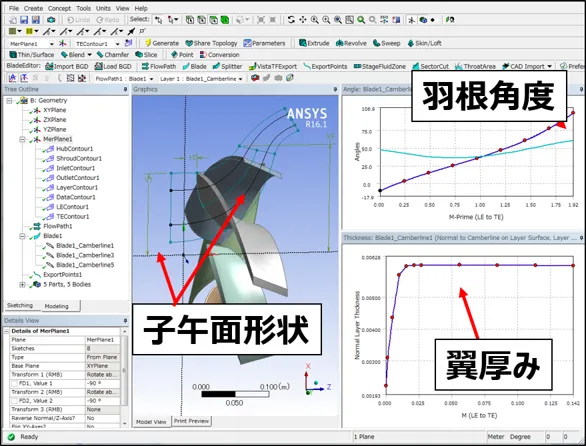Click the Conversion tool
The width and height of the screenshot is (586, 446).
click(x=219, y=55)
